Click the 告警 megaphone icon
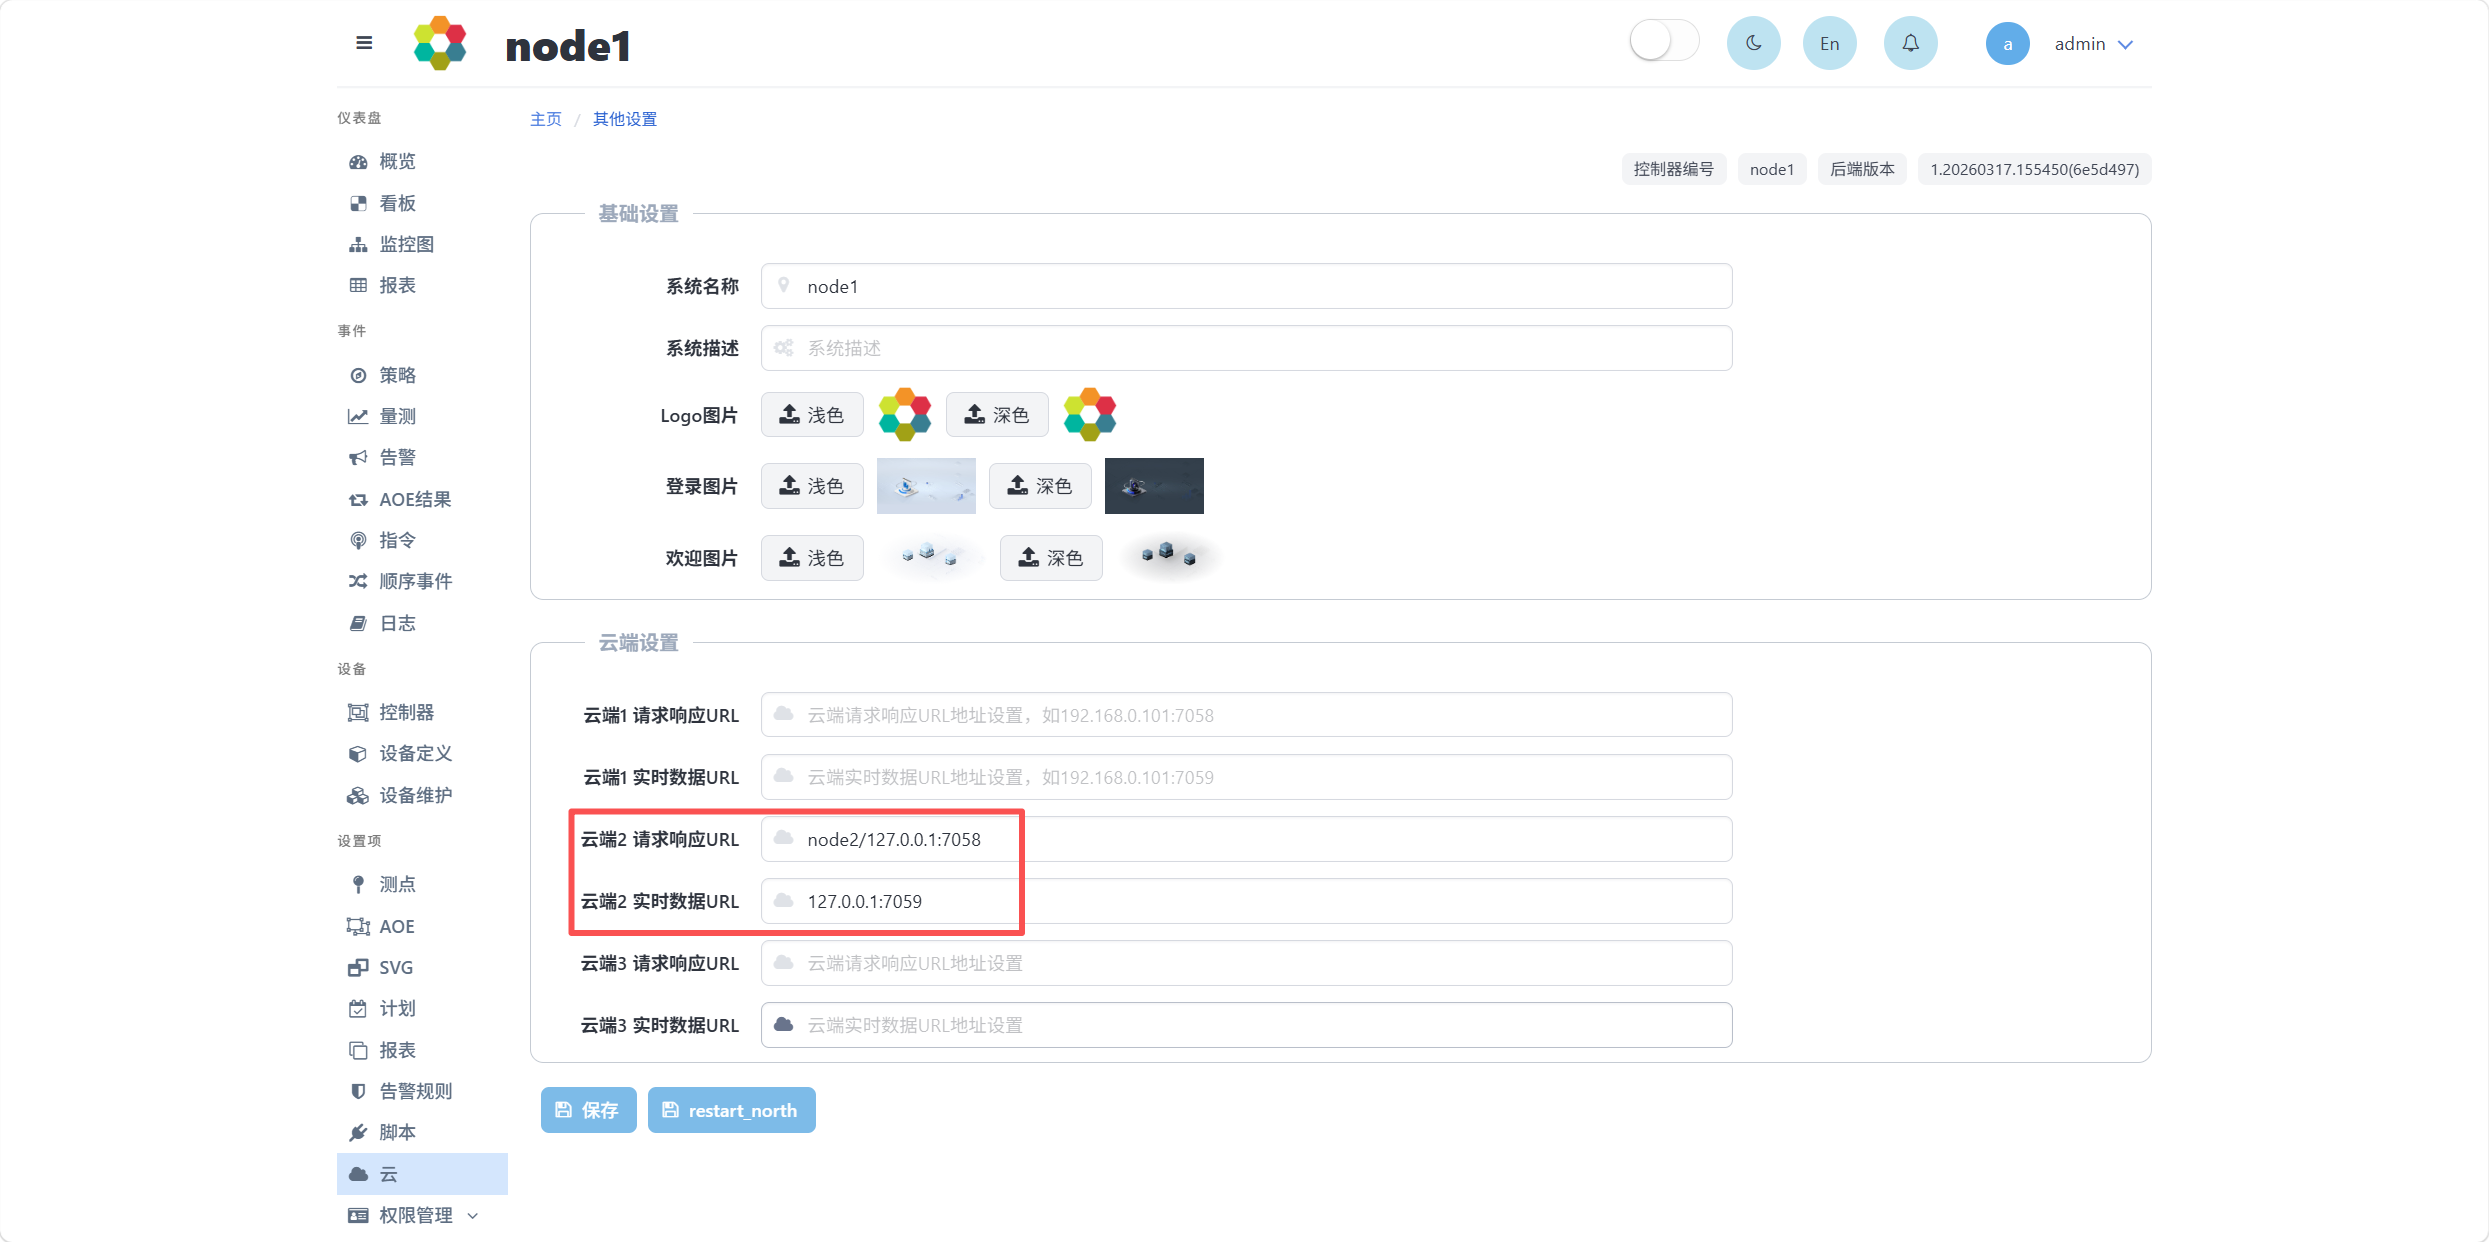The height and width of the screenshot is (1242, 2489). (358, 458)
